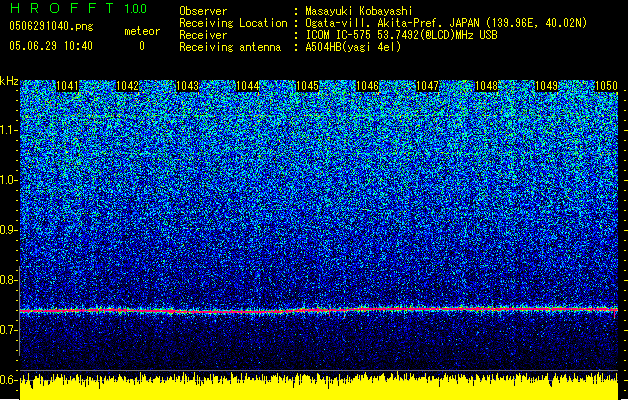The width and height of the screenshot is (629, 400).
Task: Click the 1047 time marker
Action: [x=427, y=86]
